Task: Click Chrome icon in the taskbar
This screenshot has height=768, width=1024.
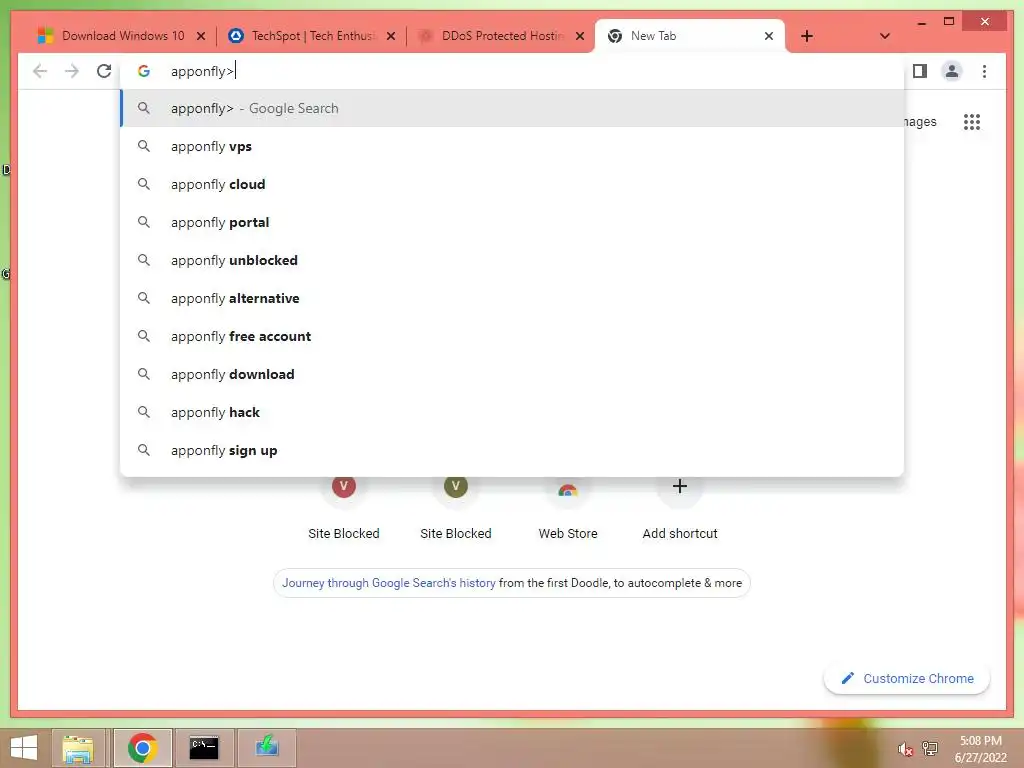Action: (142, 748)
